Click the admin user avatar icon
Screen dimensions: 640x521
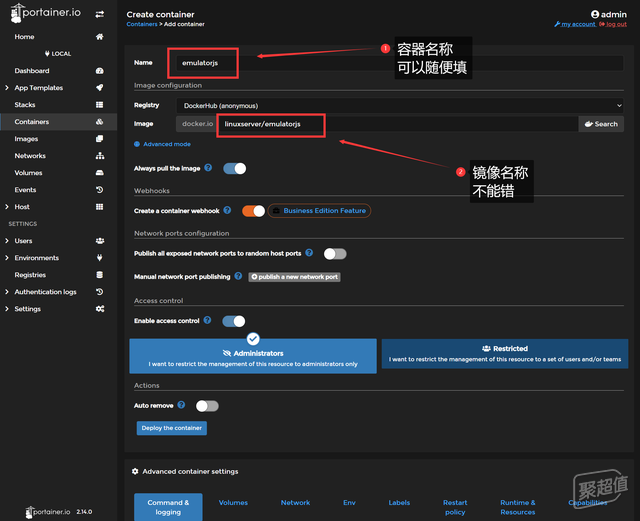[x=595, y=14]
